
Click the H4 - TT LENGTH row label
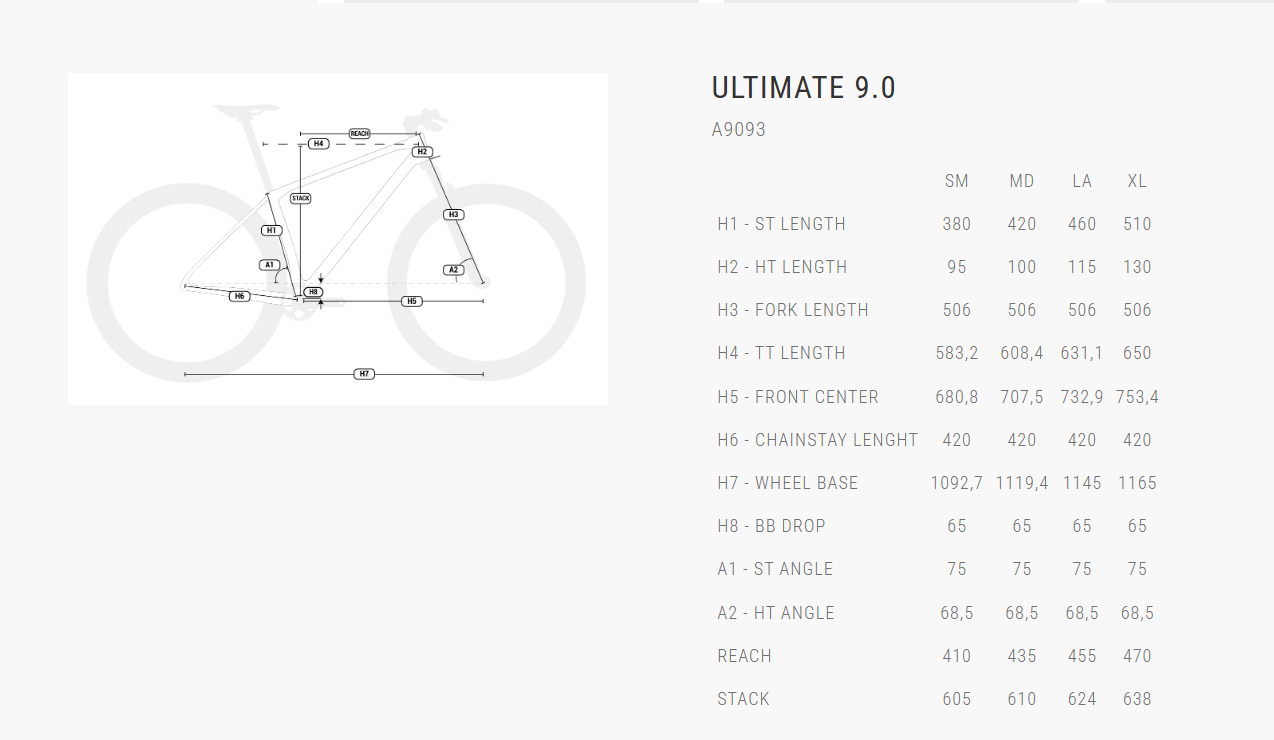click(781, 353)
